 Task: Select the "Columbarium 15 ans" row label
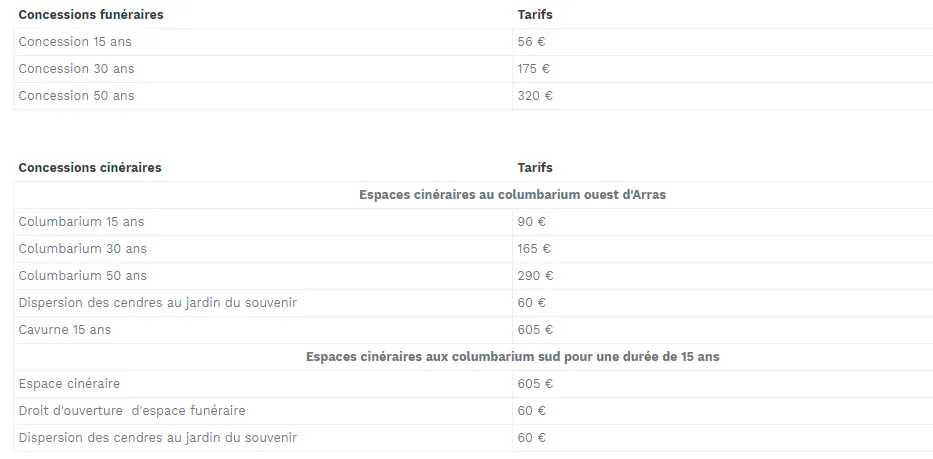tap(81, 222)
